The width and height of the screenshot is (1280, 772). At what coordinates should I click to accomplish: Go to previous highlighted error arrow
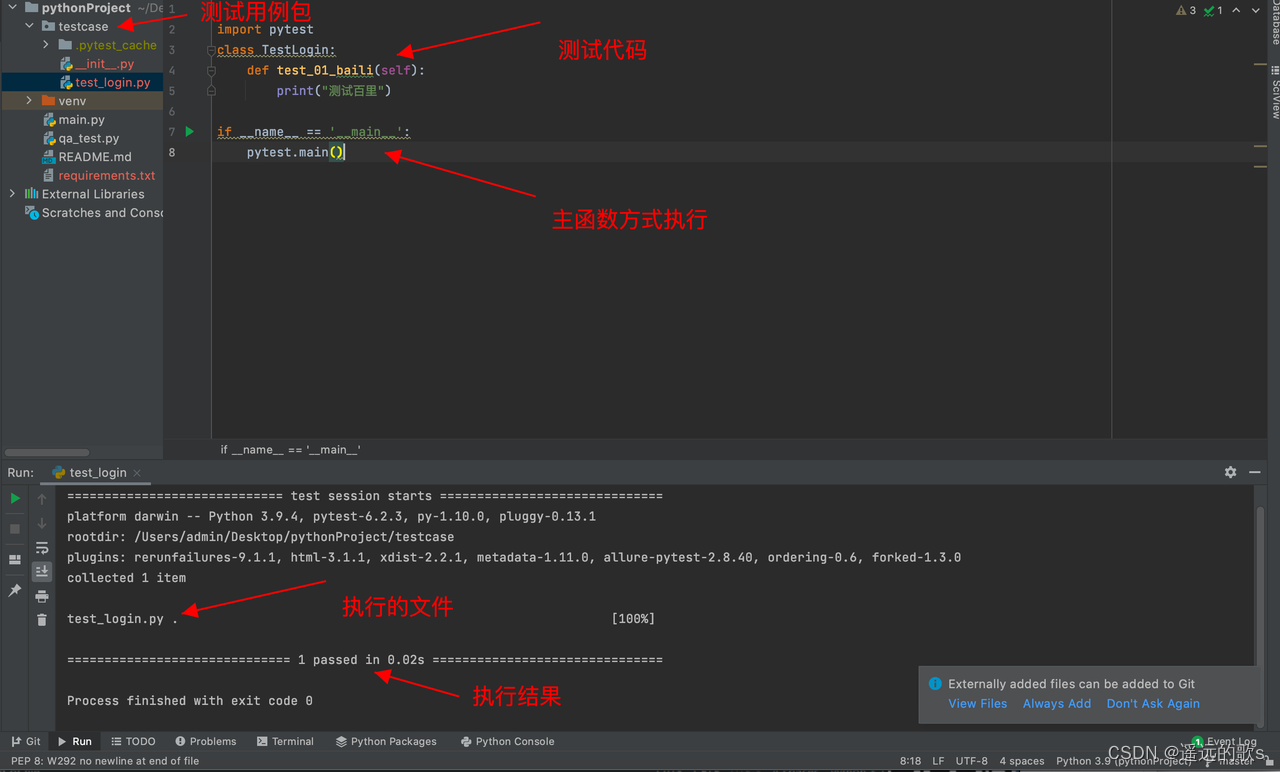(1237, 11)
